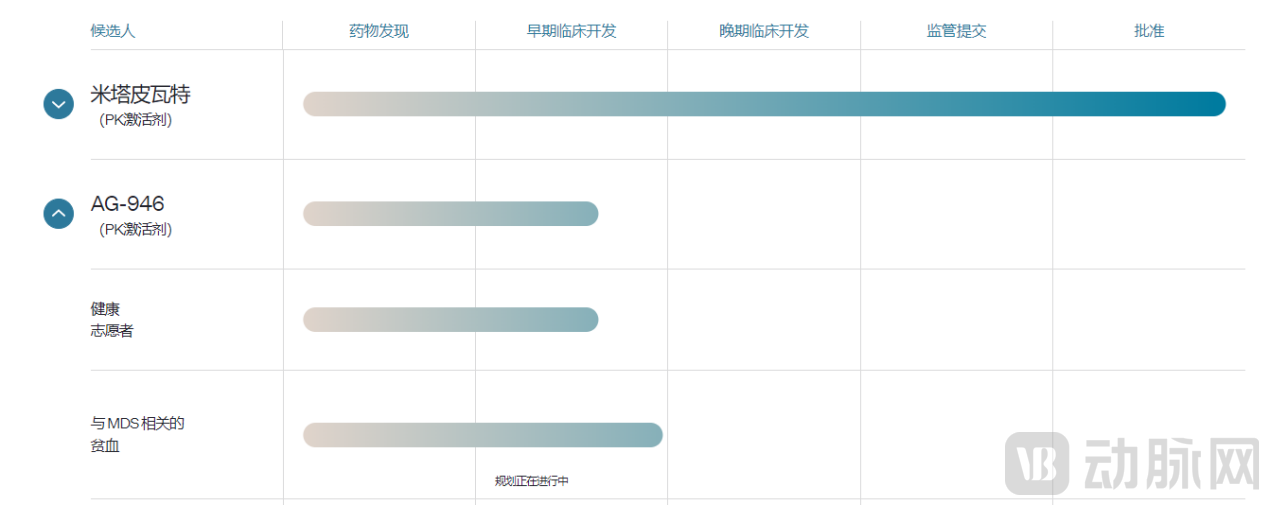This screenshot has width=1269, height=505.
Task: Click the 动脉网 watermark logo icon
Action: [1037, 464]
